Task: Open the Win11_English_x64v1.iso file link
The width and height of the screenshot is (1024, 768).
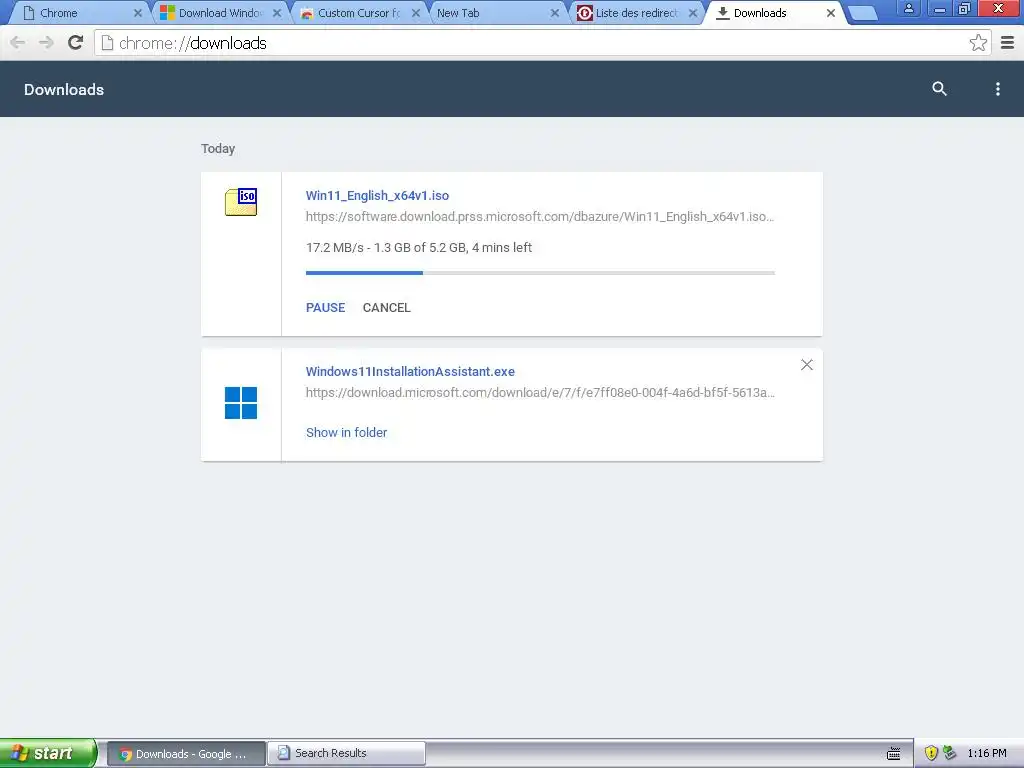Action: 377,195
